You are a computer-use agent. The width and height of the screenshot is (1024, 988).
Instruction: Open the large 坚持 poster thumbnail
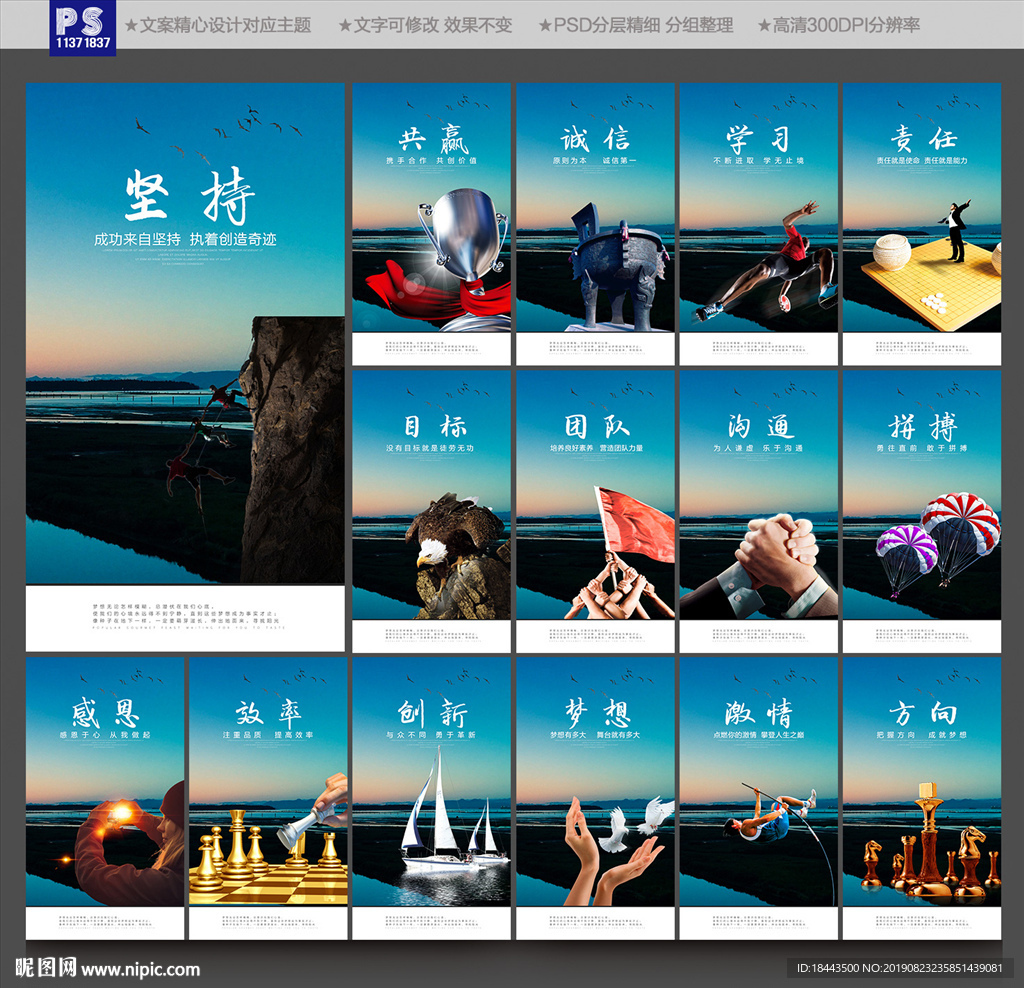coord(185,367)
